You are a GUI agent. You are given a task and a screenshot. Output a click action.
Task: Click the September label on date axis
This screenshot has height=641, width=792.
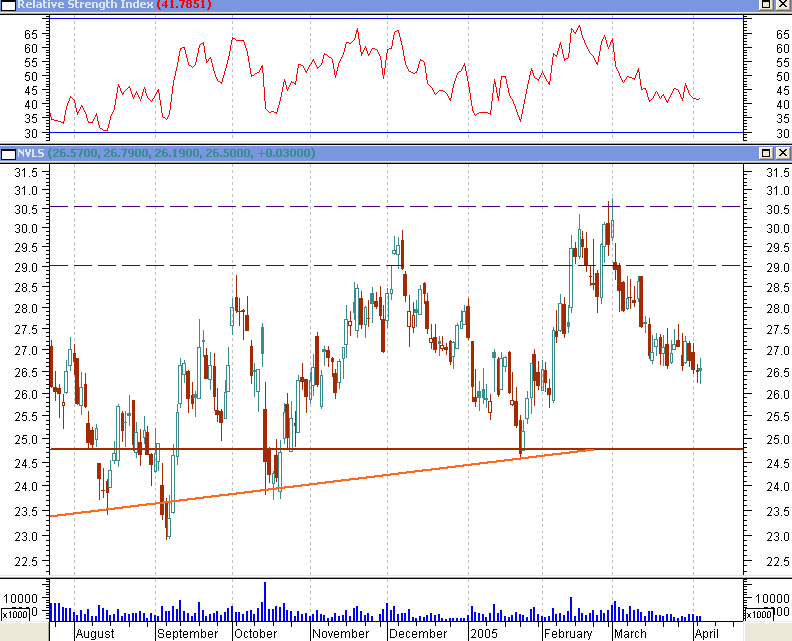[x=187, y=633]
